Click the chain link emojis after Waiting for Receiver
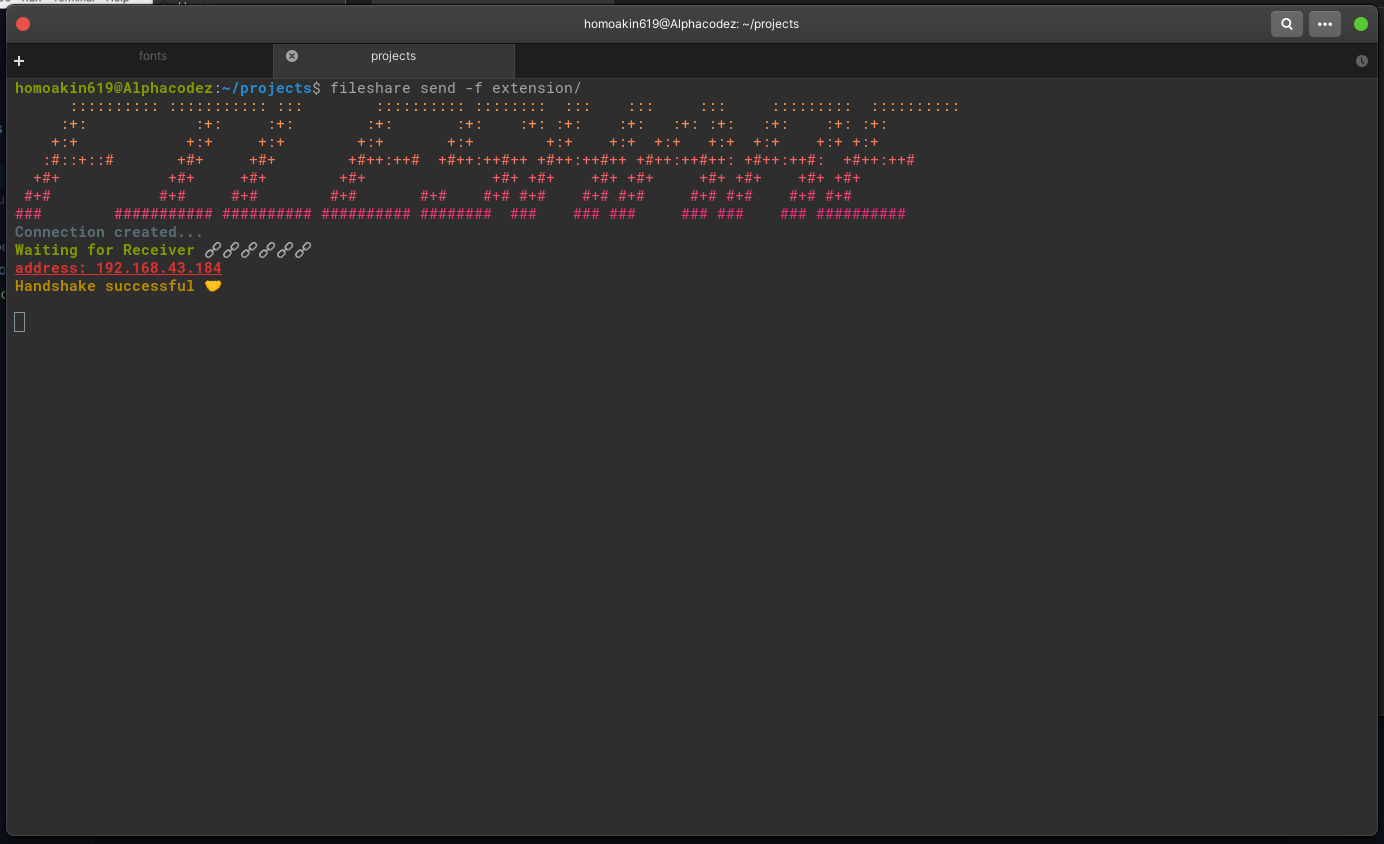 tap(258, 250)
